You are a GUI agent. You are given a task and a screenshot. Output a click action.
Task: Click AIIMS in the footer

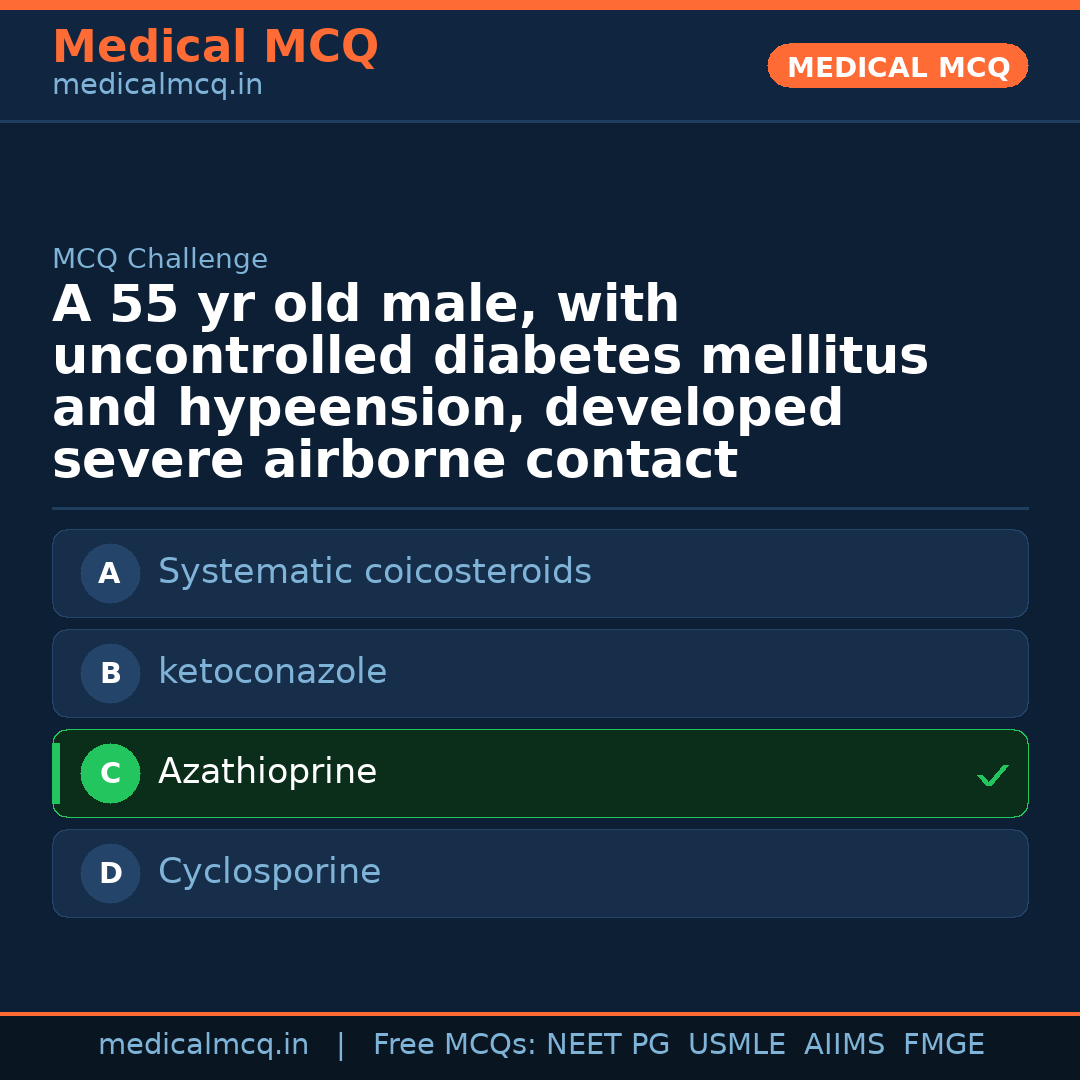[844, 1045]
